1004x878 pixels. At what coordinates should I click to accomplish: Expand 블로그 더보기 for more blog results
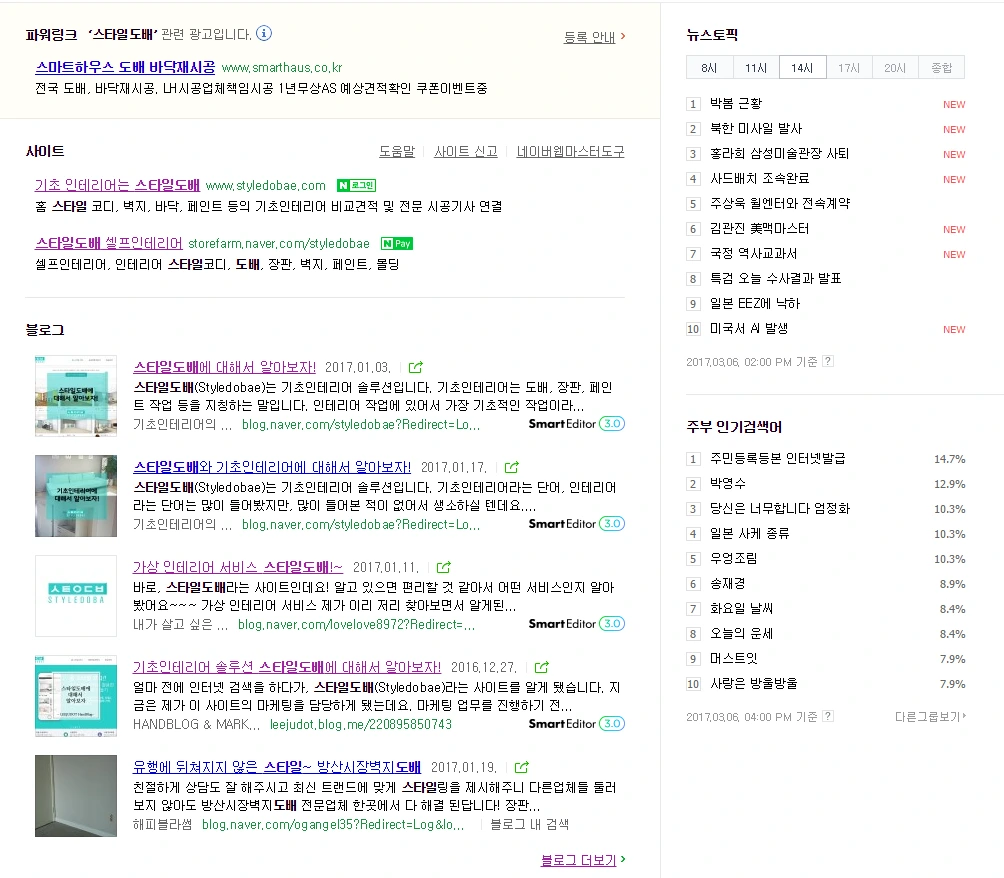pyautogui.click(x=583, y=860)
